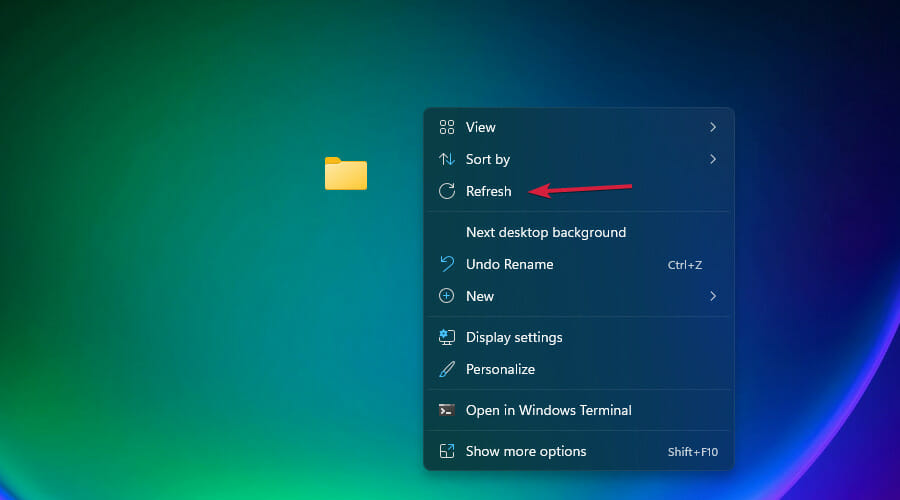
Task: Select the yellow folder on the desktop
Action: pos(346,173)
